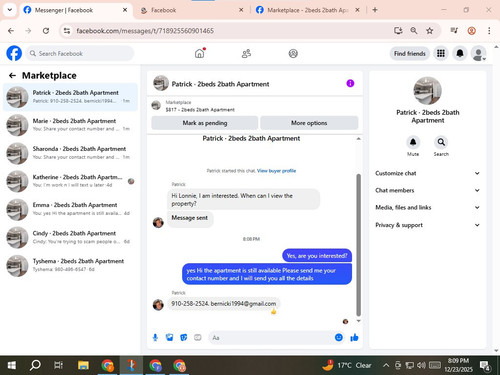Click Patrick's message with phone and email

pos(223,304)
